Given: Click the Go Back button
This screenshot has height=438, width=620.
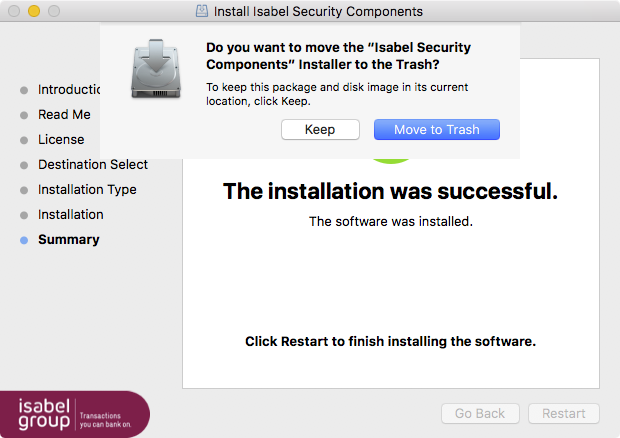Looking at the screenshot, I should pos(480,413).
